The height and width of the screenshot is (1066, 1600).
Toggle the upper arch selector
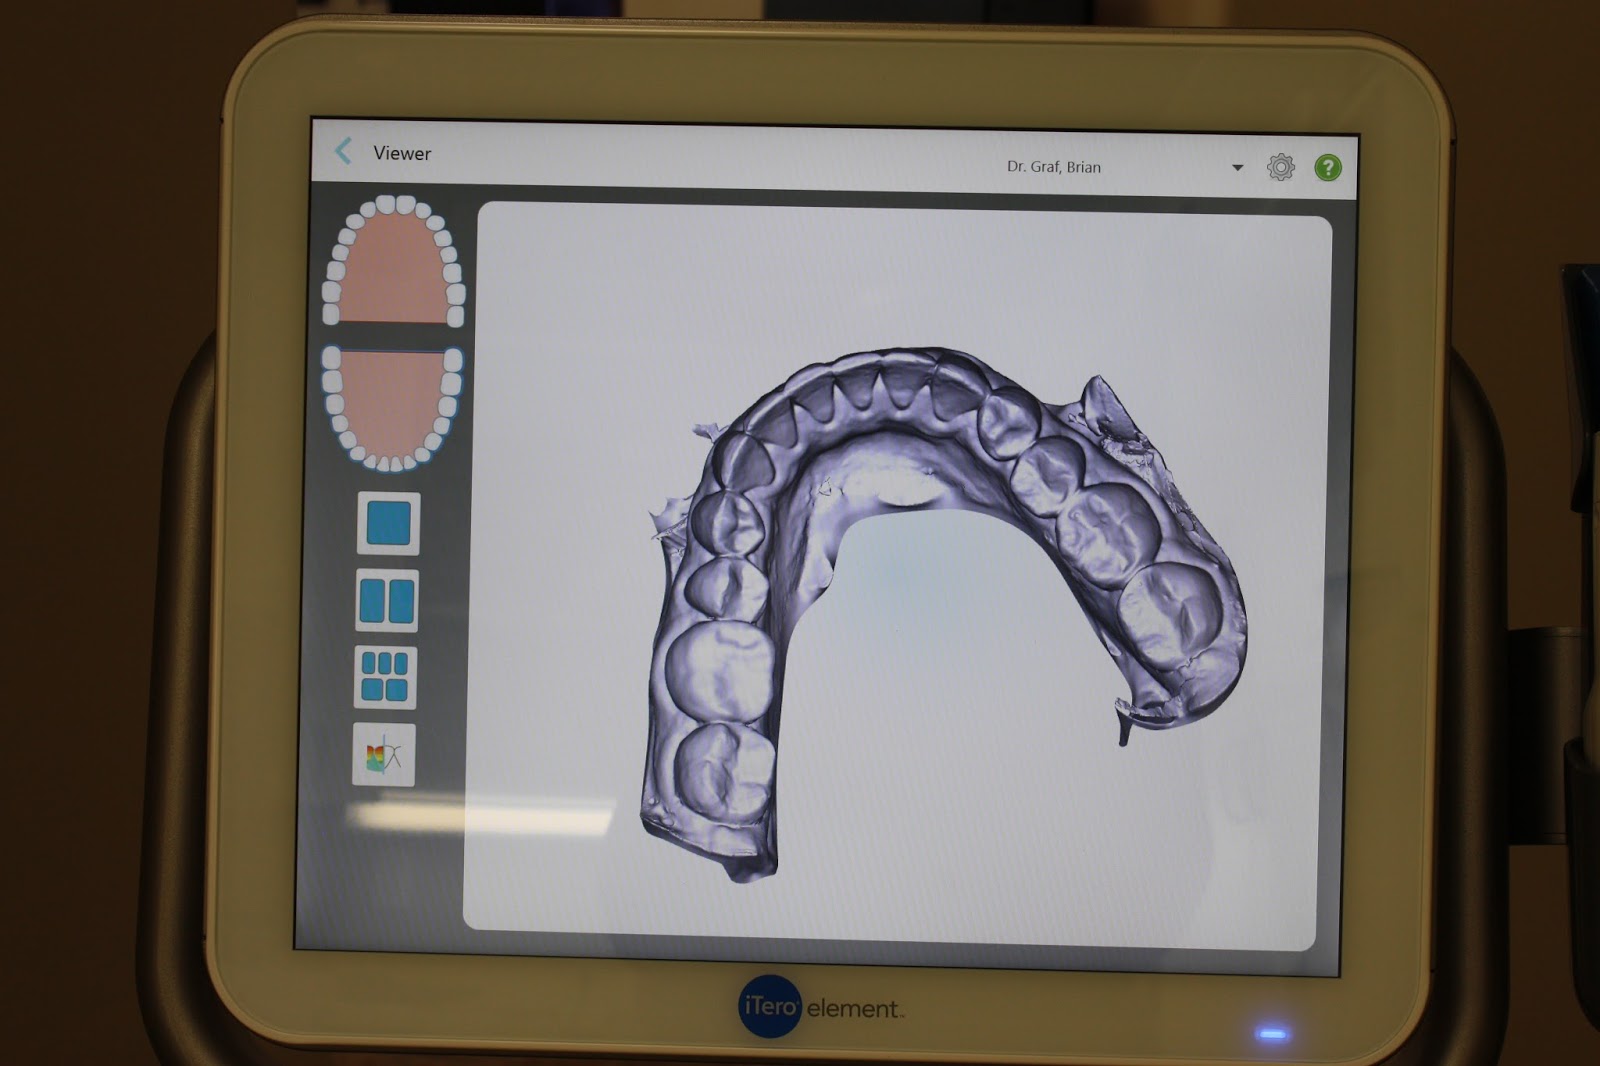pyautogui.click(x=392, y=264)
